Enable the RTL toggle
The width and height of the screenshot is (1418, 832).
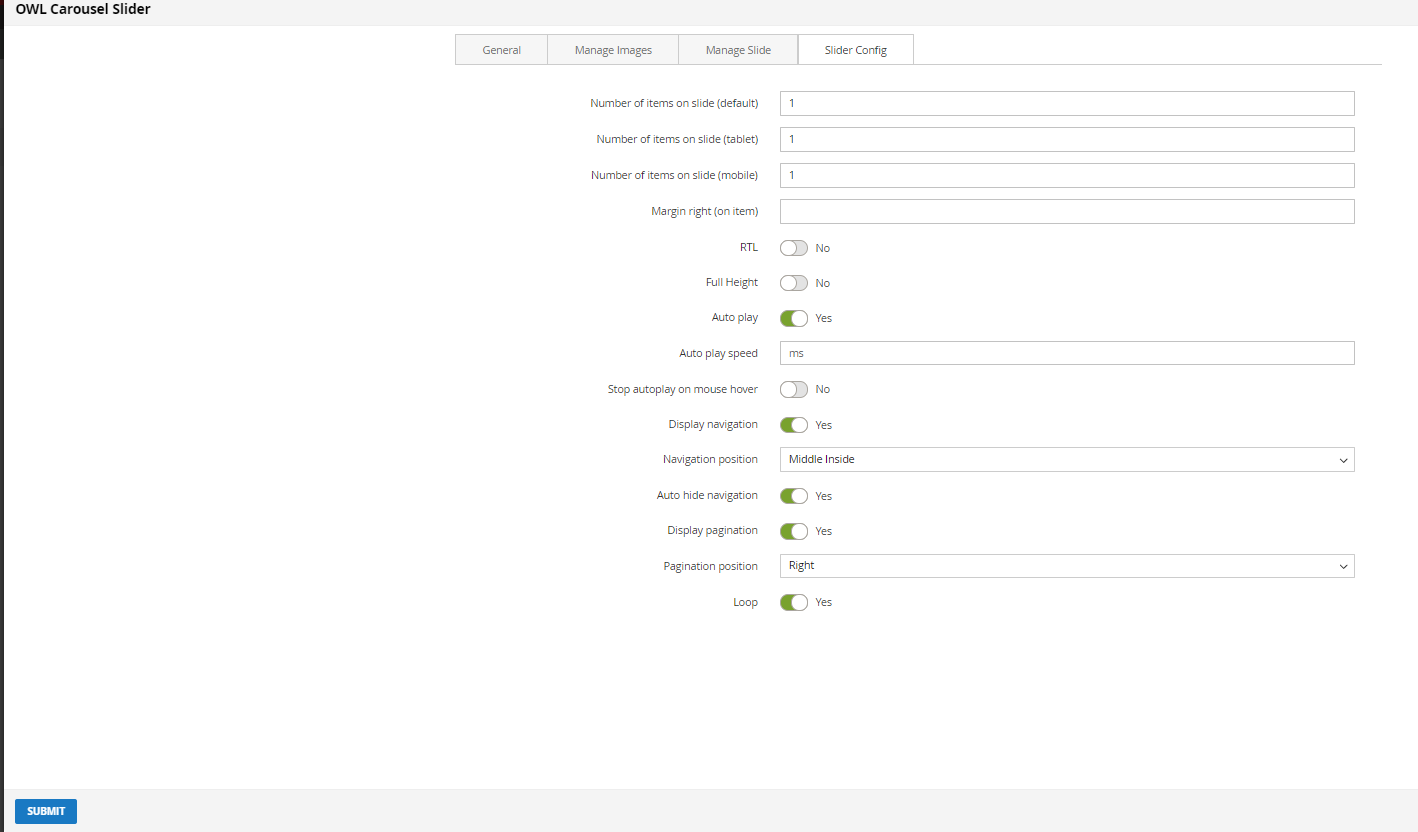tap(794, 248)
